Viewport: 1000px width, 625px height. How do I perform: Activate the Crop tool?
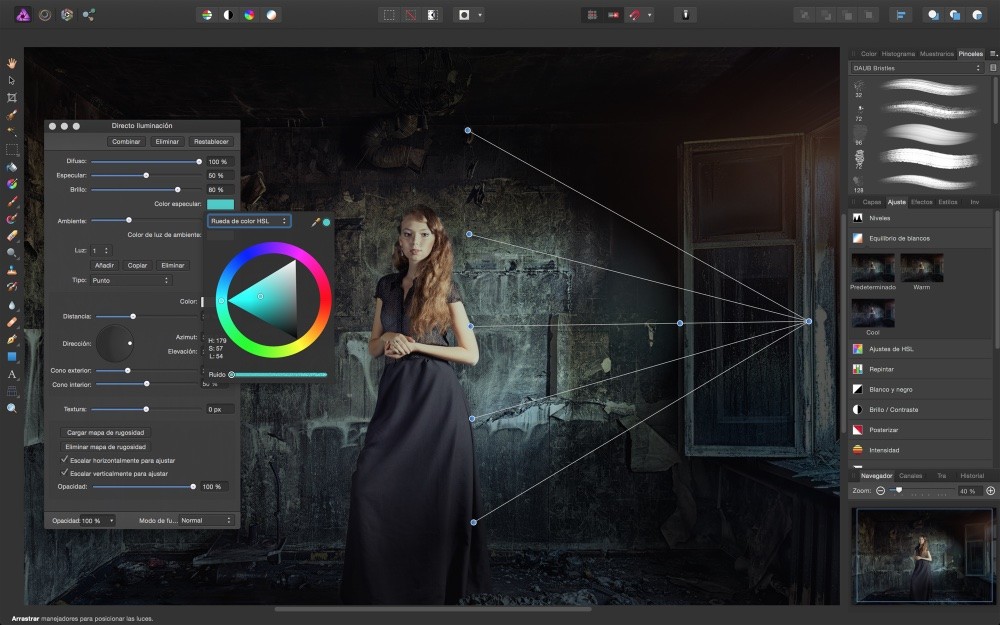12,95
